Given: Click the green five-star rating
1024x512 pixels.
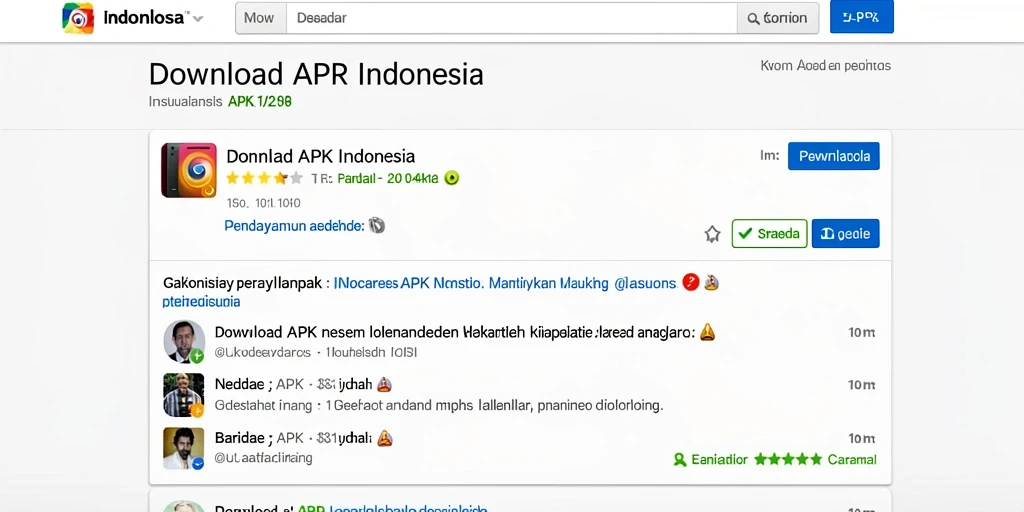Looking at the screenshot, I should click(788, 459).
